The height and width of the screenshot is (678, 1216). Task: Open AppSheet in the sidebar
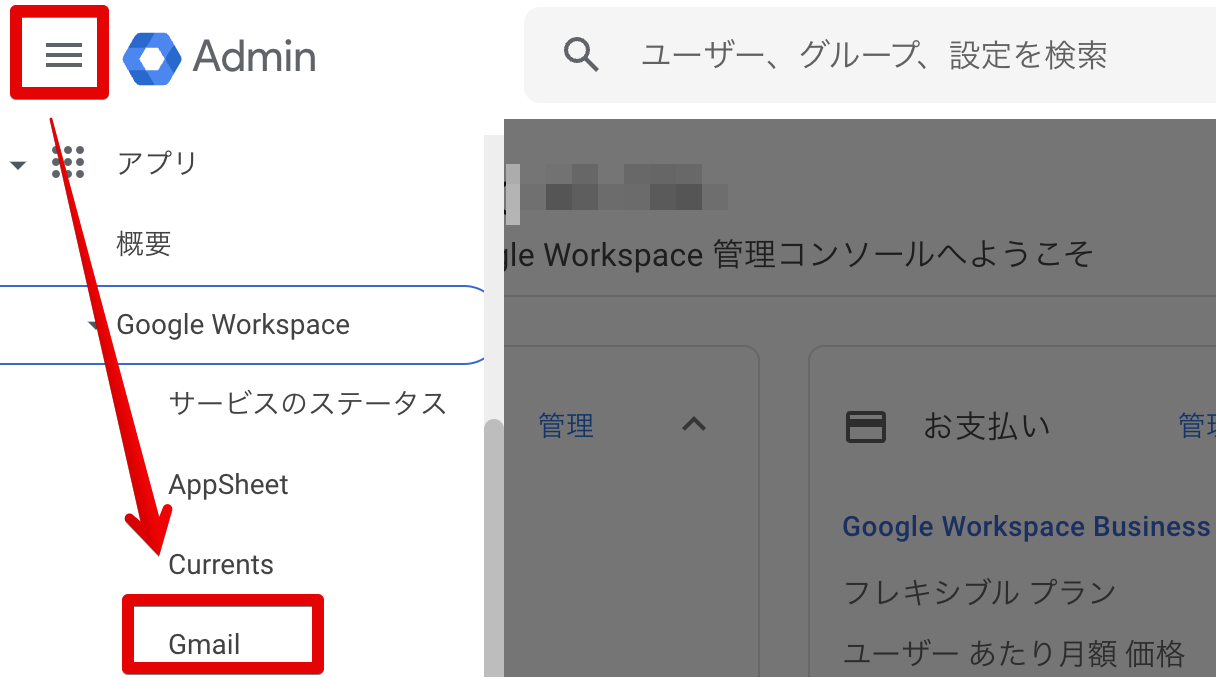[228, 485]
